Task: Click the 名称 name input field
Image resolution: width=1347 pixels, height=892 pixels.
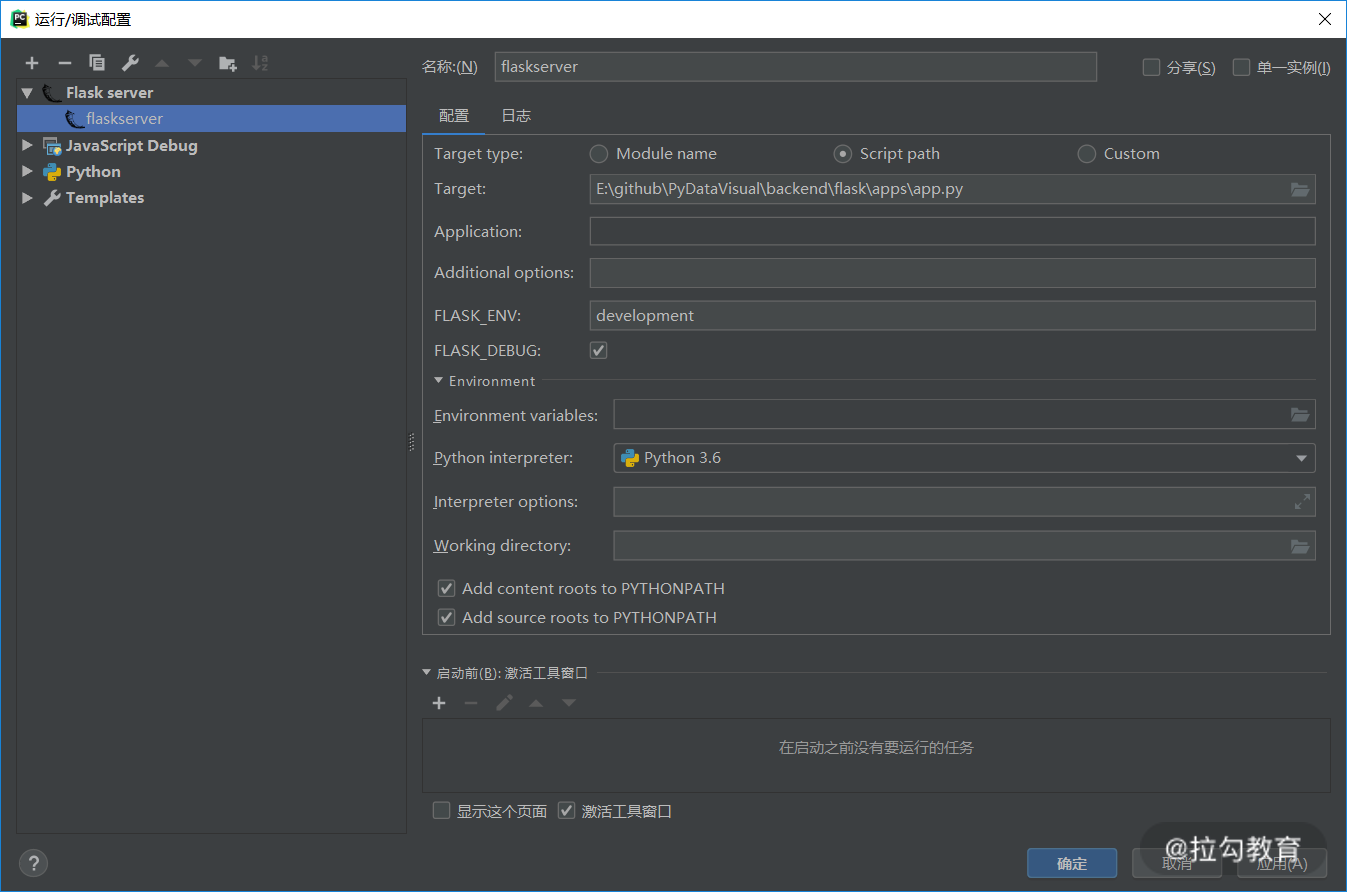Action: pos(795,67)
